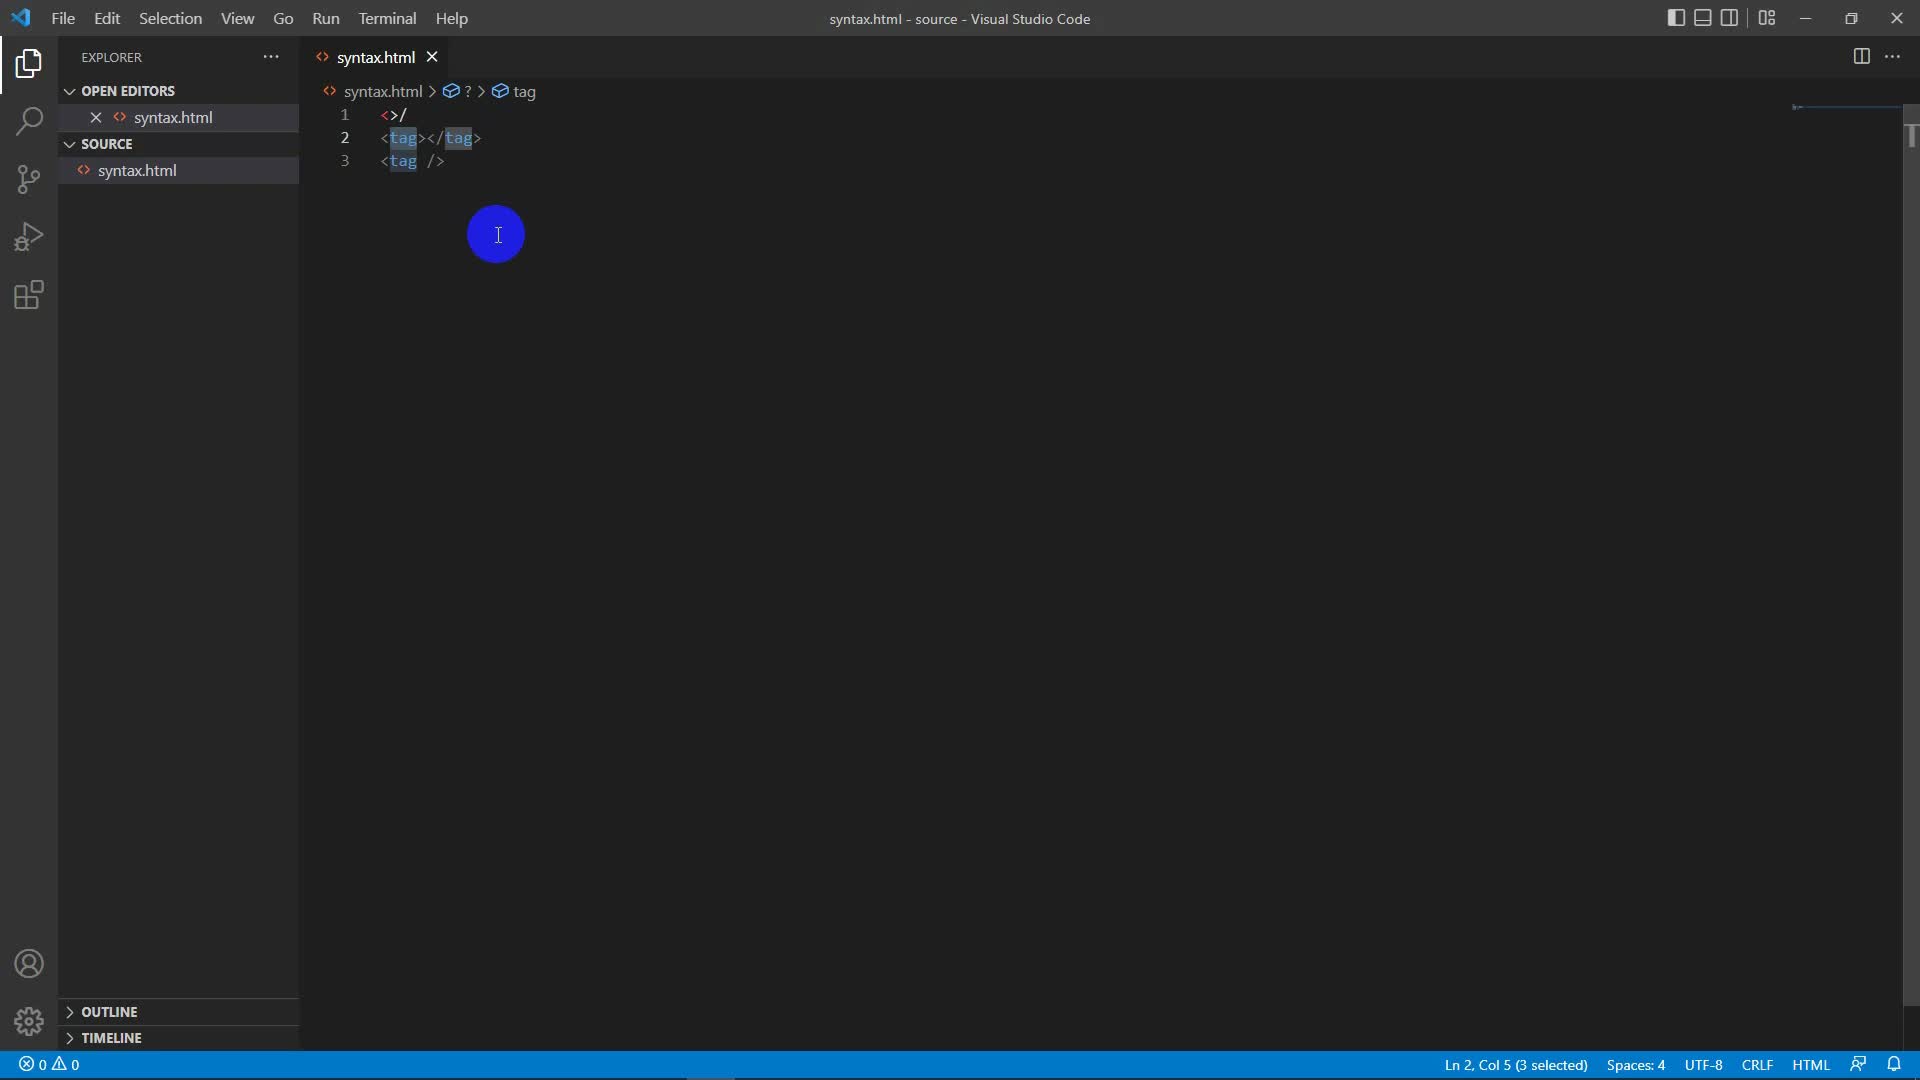The width and height of the screenshot is (1920, 1080).
Task: Expand the Outline section
Action: tap(109, 1012)
